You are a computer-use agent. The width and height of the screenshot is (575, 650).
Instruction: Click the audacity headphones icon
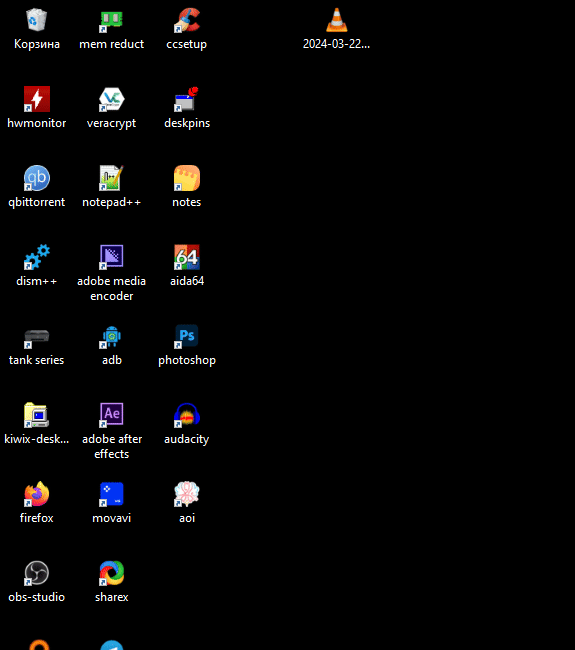(187, 415)
